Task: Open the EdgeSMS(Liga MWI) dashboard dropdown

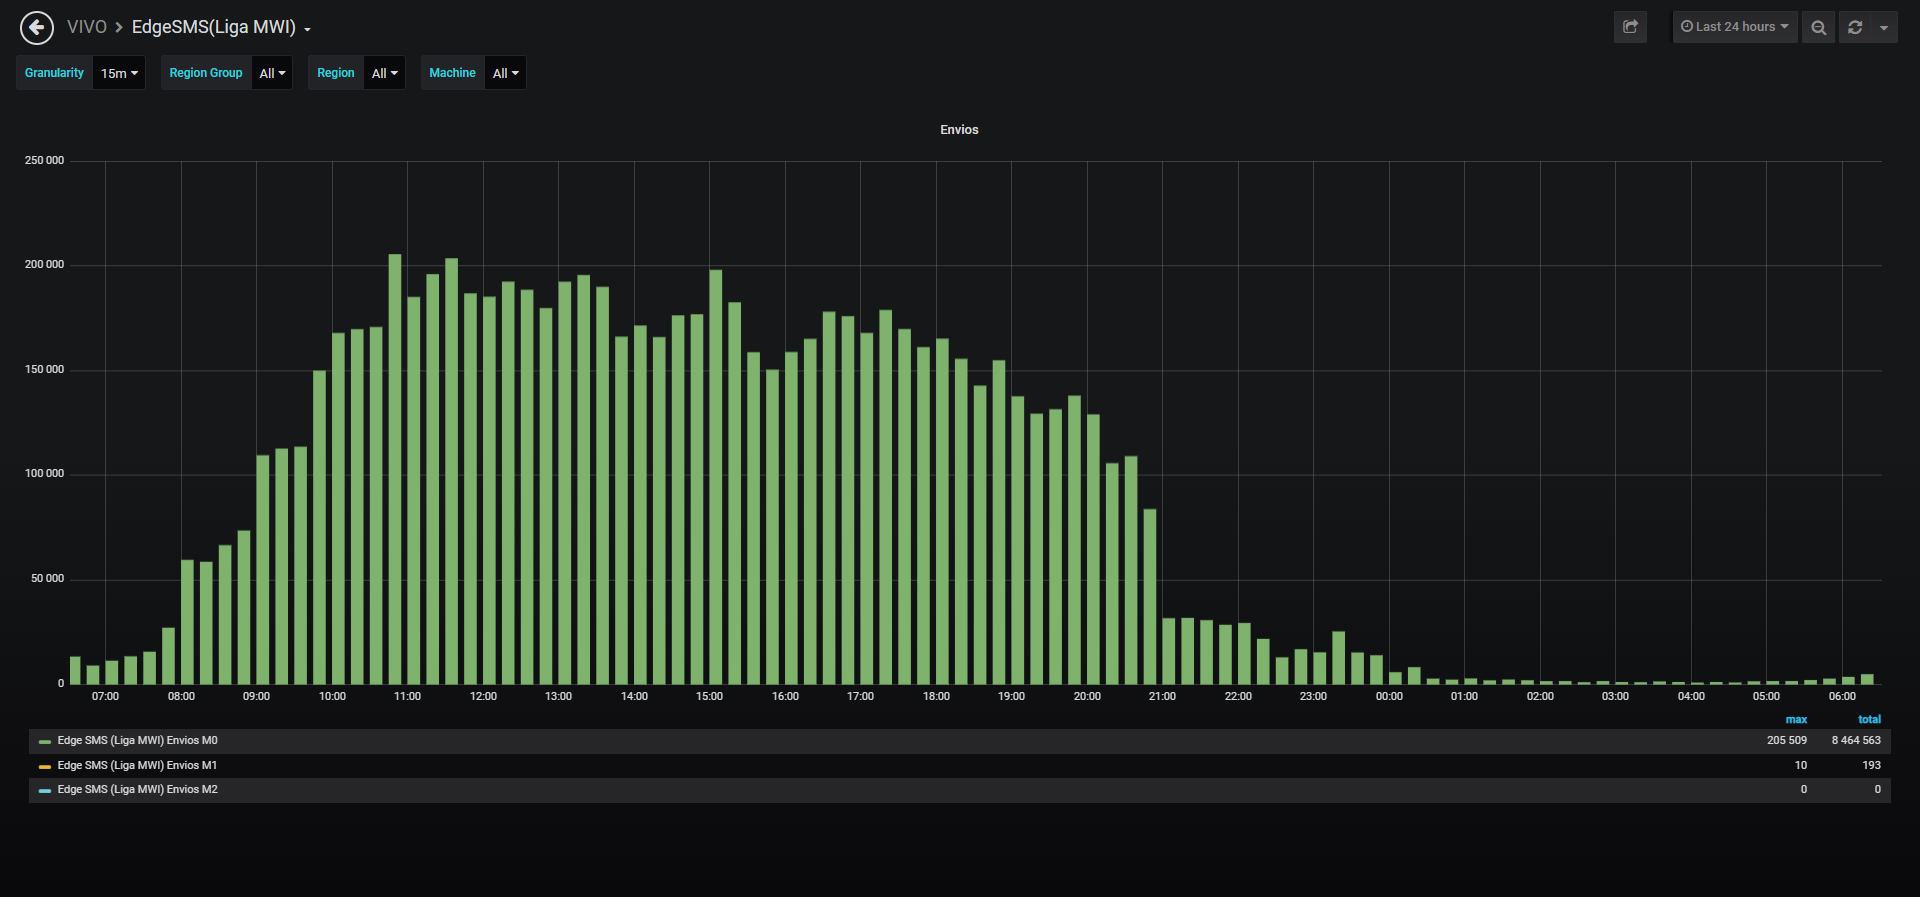Action: (221, 27)
